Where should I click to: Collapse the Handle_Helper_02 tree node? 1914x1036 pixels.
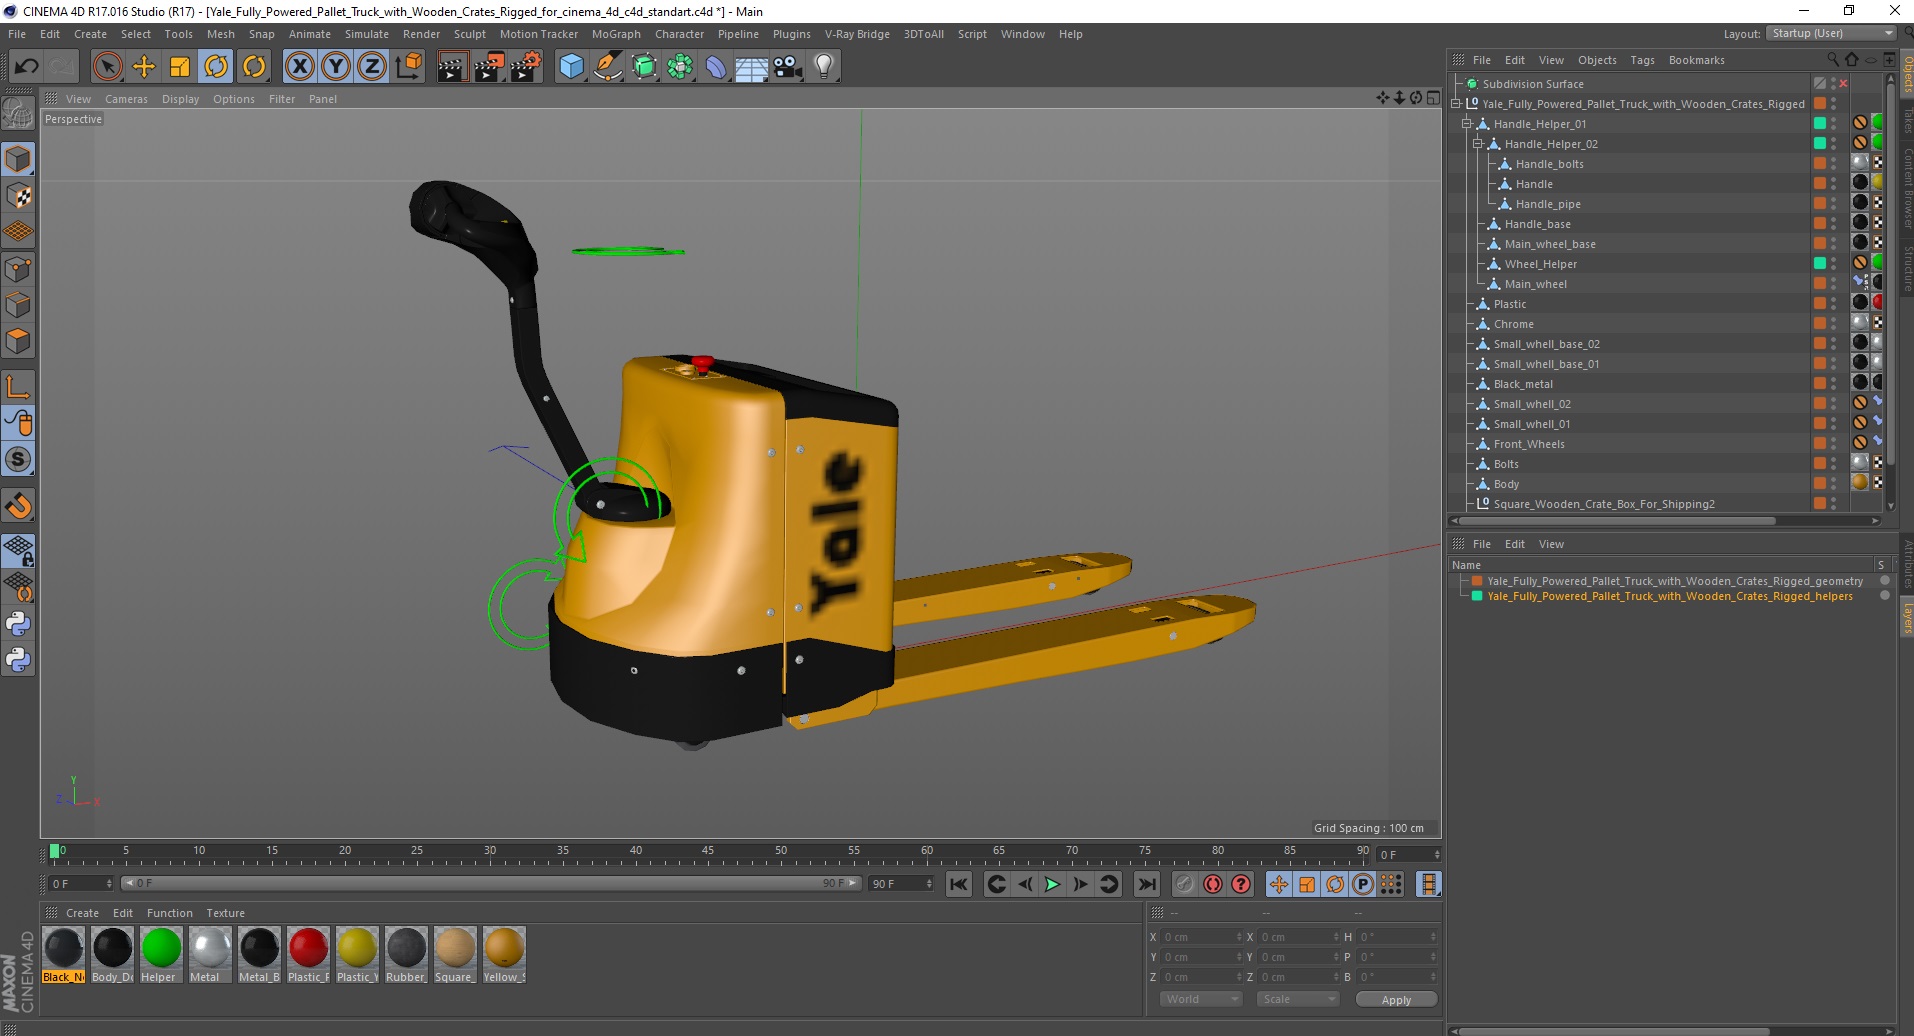[1478, 144]
